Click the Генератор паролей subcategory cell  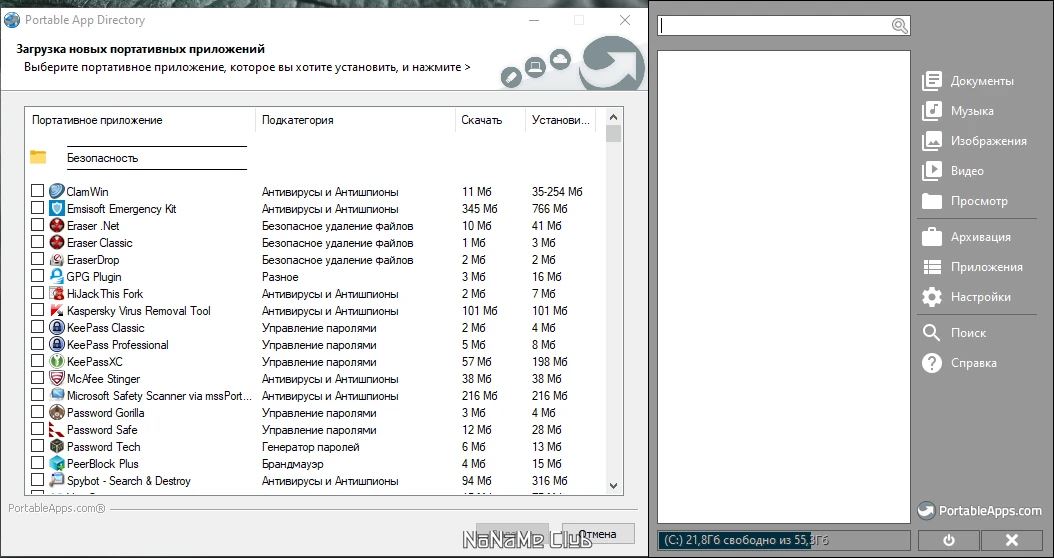311,447
